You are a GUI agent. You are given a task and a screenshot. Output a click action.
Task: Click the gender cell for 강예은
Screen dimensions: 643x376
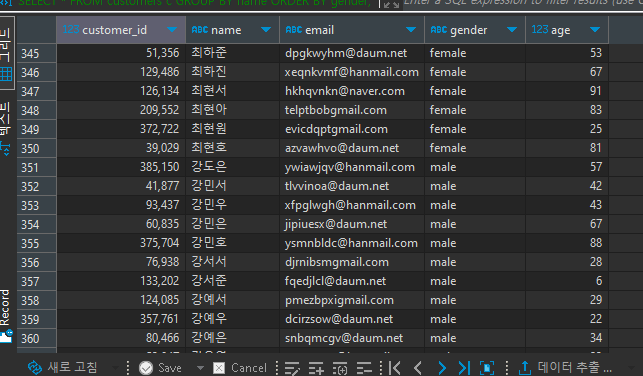[475, 338]
